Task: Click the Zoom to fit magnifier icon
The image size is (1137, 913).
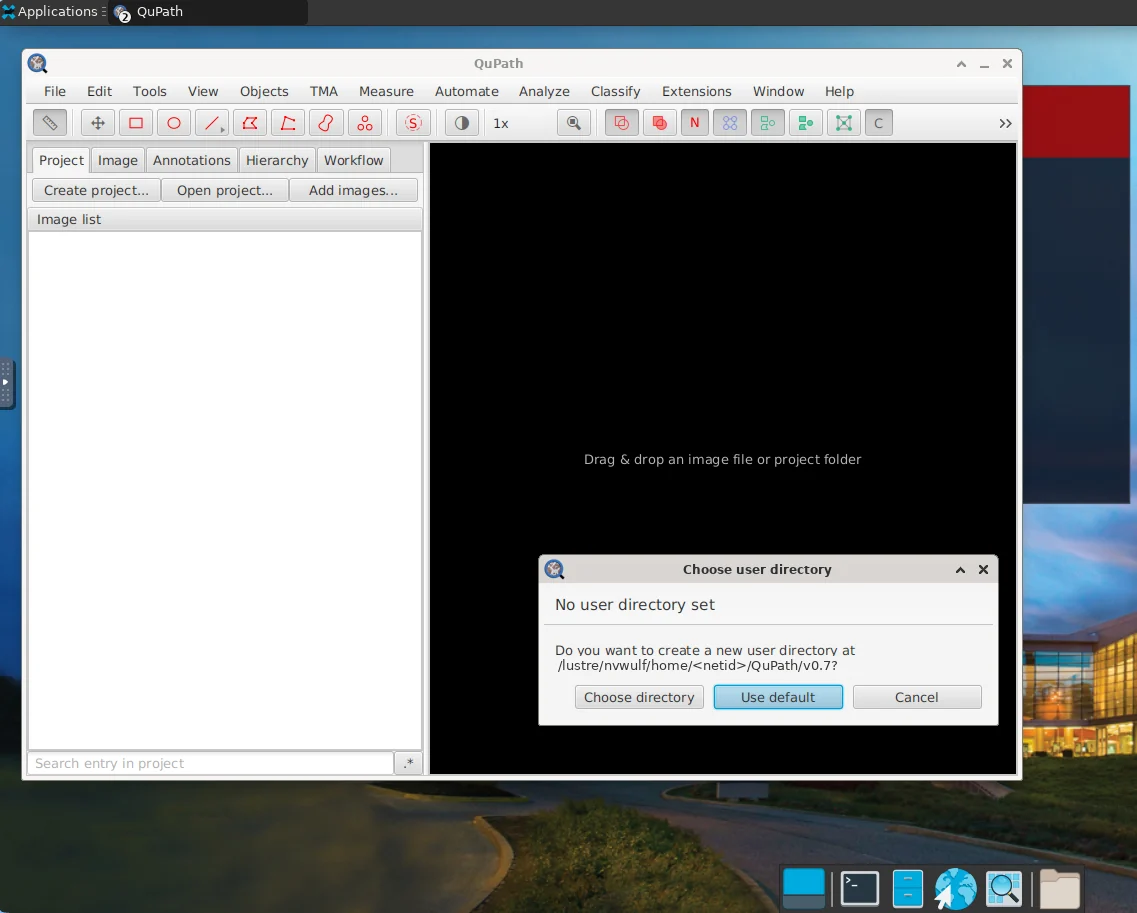Action: click(x=574, y=123)
